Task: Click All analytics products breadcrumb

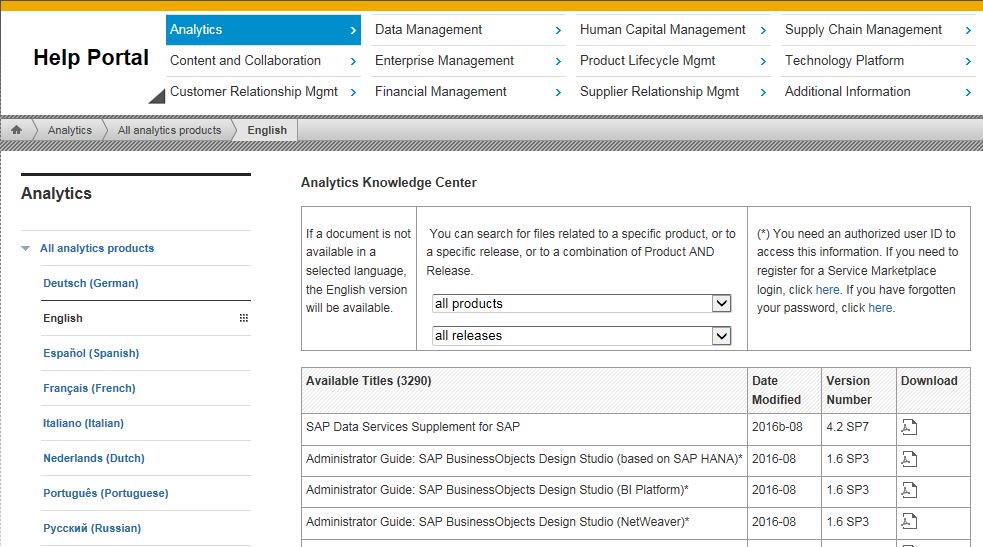Action: coord(169,130)
